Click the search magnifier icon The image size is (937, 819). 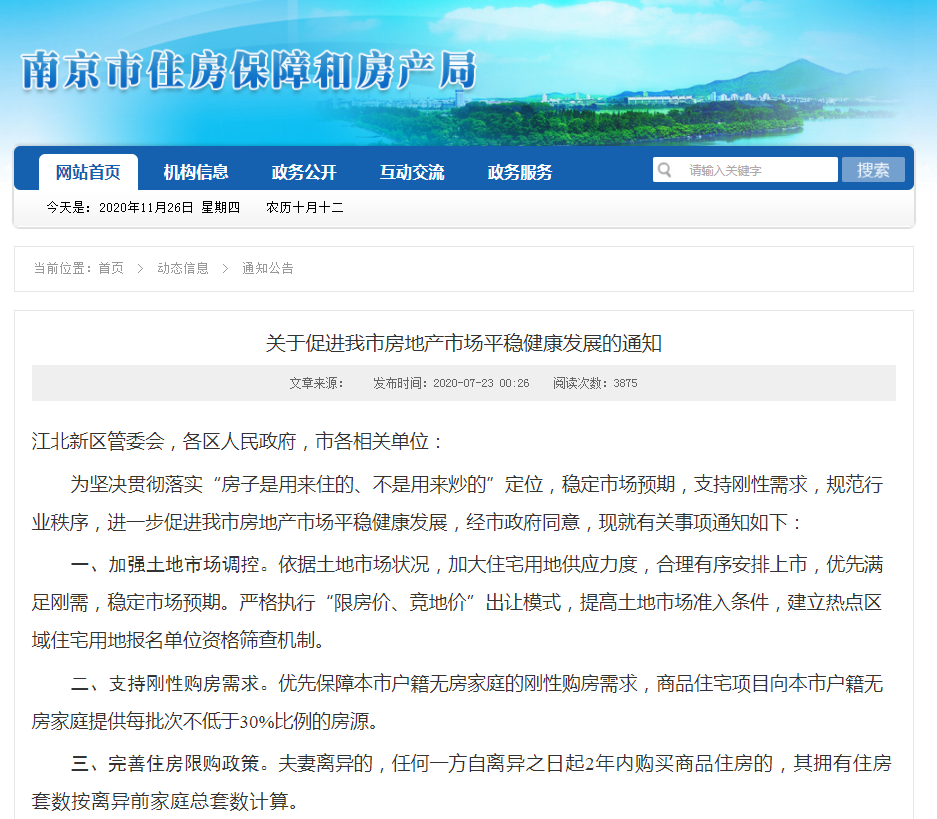(x=664, y=170)
